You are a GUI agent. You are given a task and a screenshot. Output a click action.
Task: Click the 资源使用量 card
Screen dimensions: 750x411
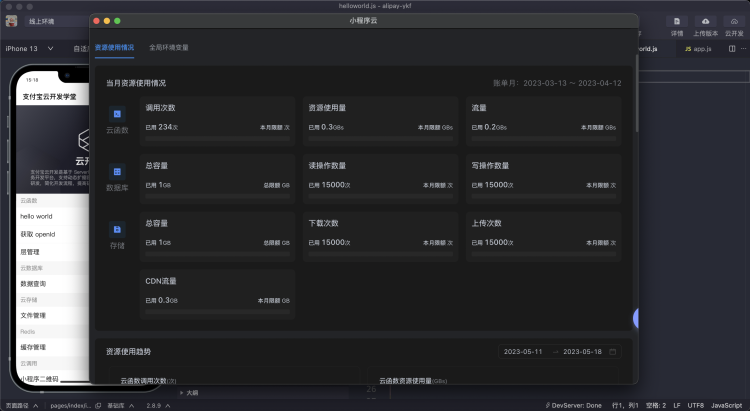tap(381, 122)
